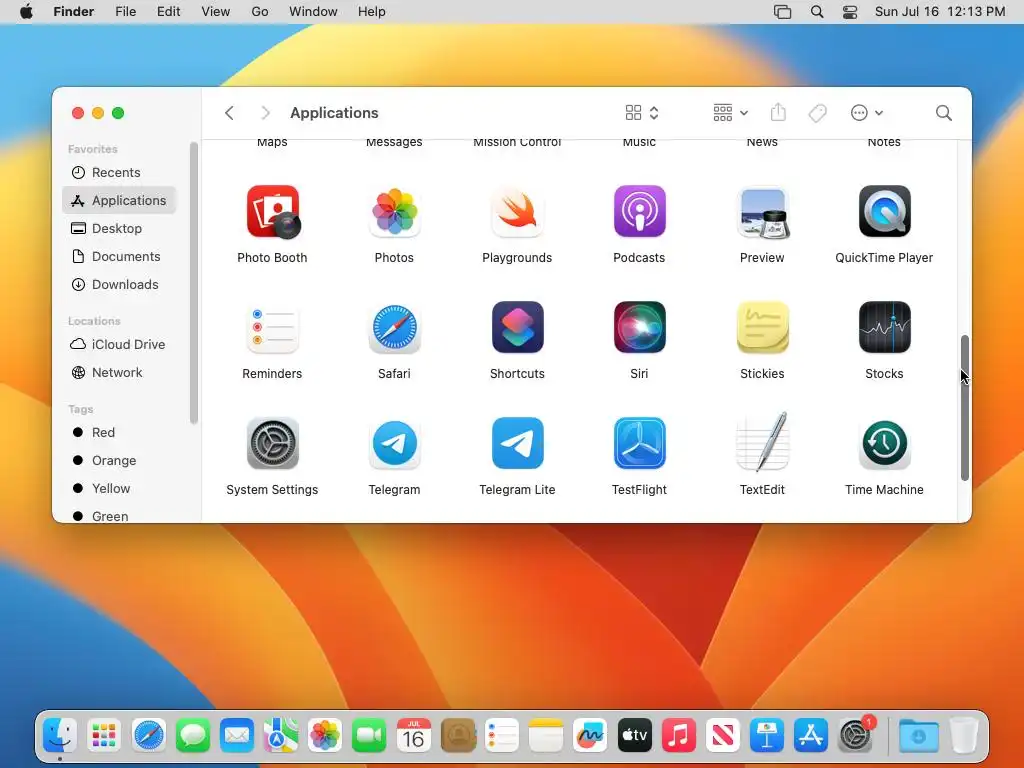Screen dimensions: 1024x768
Task: Open Keynote from the Dock
Action: click(x=767, y=736)
